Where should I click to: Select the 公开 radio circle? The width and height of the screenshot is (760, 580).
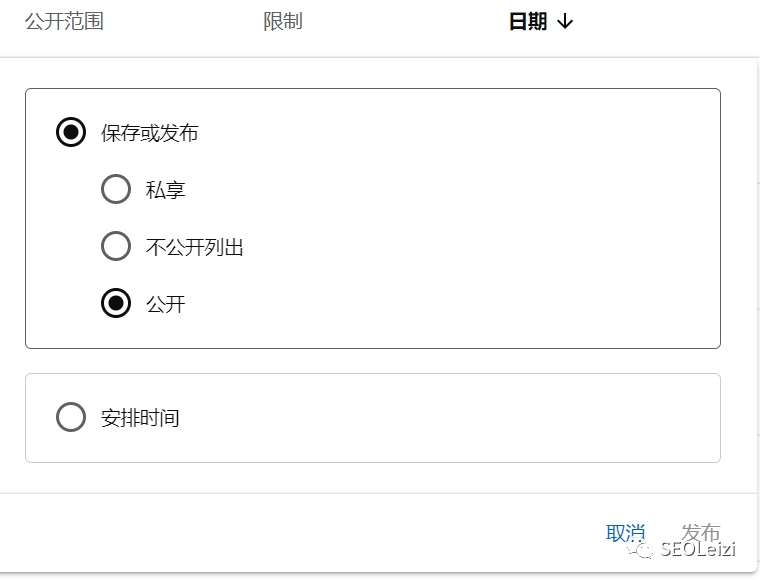pos(116,303)
